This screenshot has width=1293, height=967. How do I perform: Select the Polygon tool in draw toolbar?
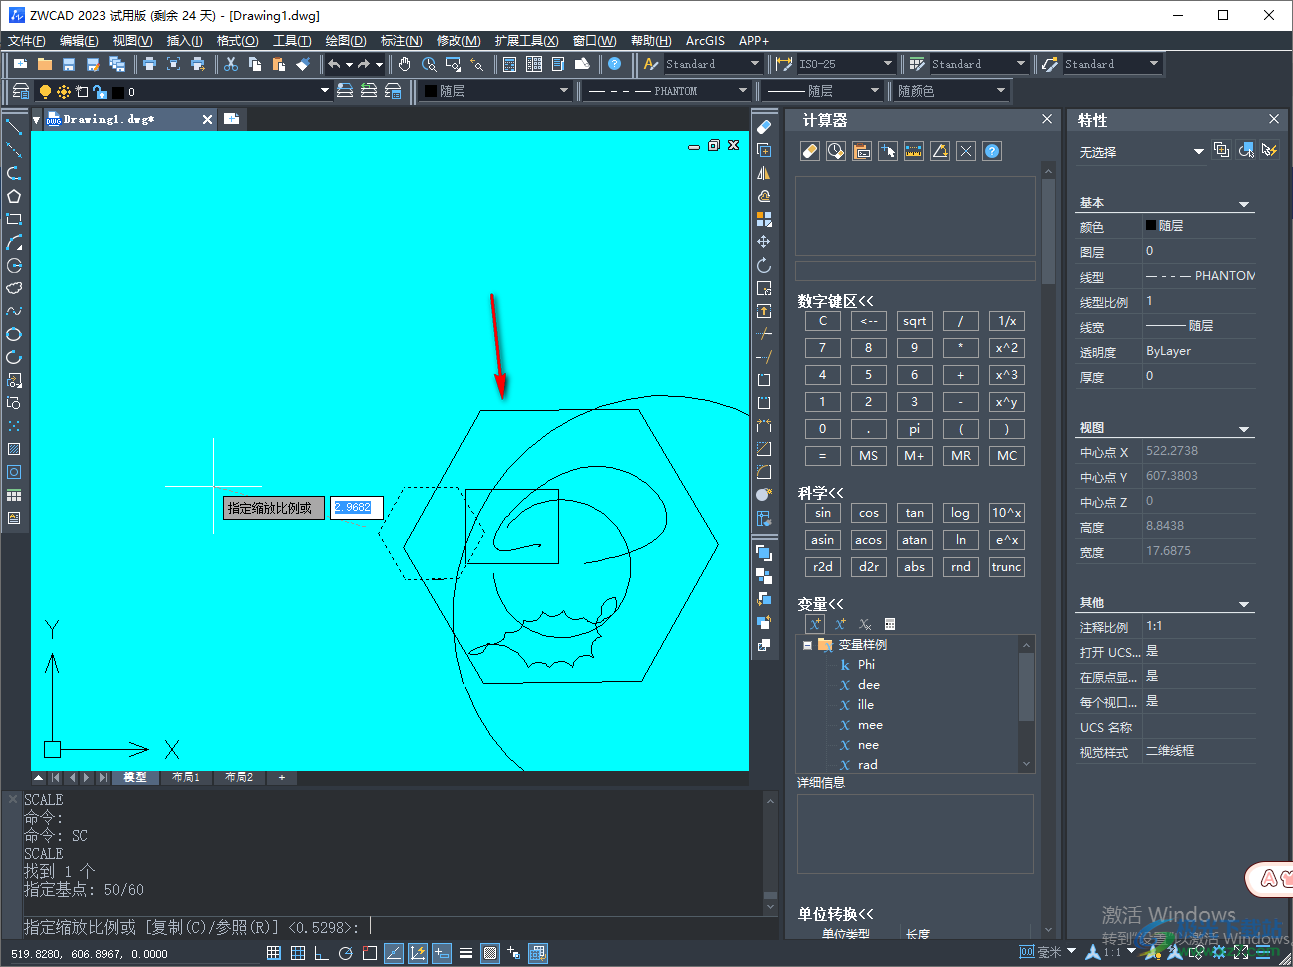[14, 196]
